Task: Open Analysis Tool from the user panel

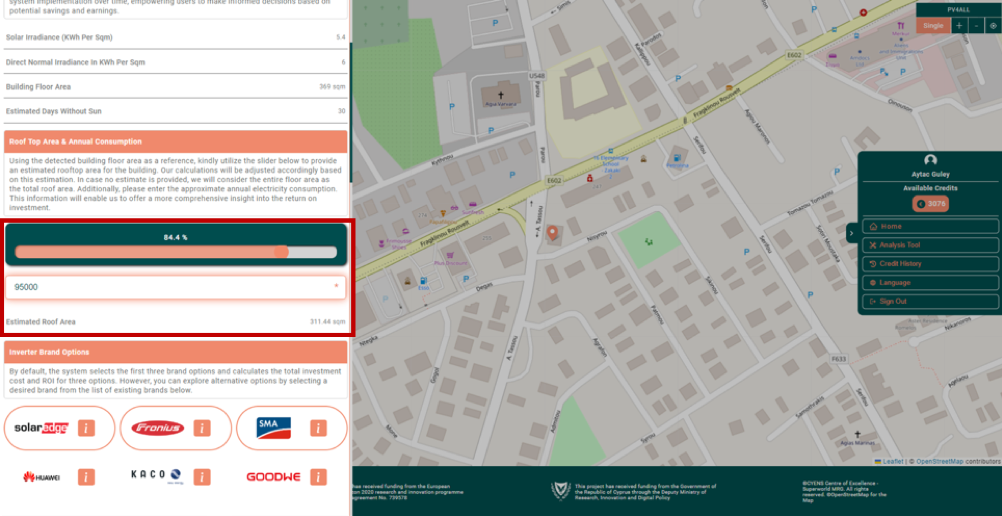Action: point(930,245)
